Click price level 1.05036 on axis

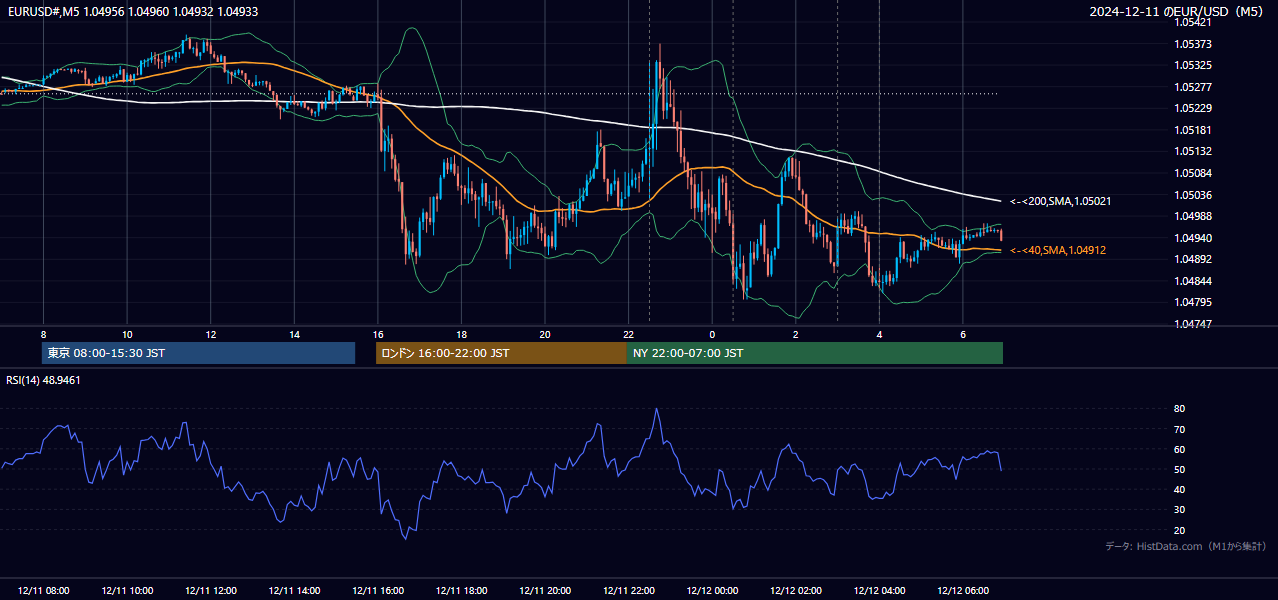pyautogui.click(x=1193, y=195)
